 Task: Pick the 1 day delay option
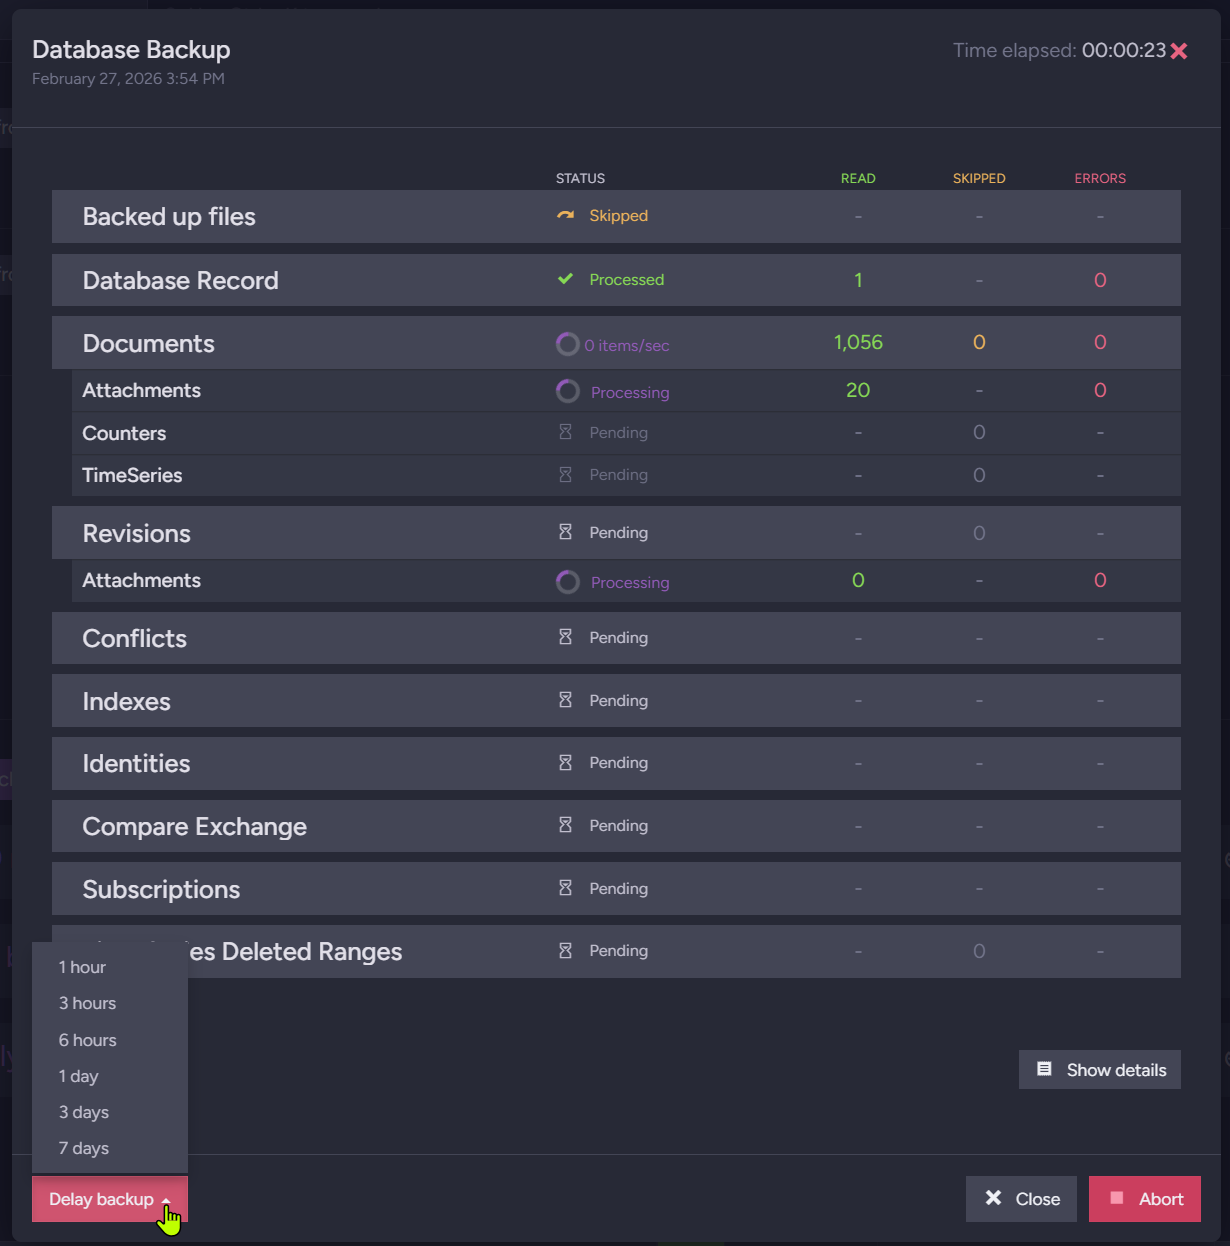(78, 1076)
